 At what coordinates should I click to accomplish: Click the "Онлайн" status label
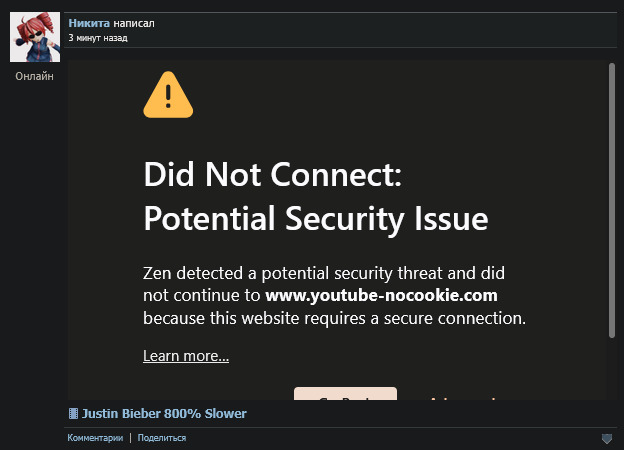click(34, 76)
